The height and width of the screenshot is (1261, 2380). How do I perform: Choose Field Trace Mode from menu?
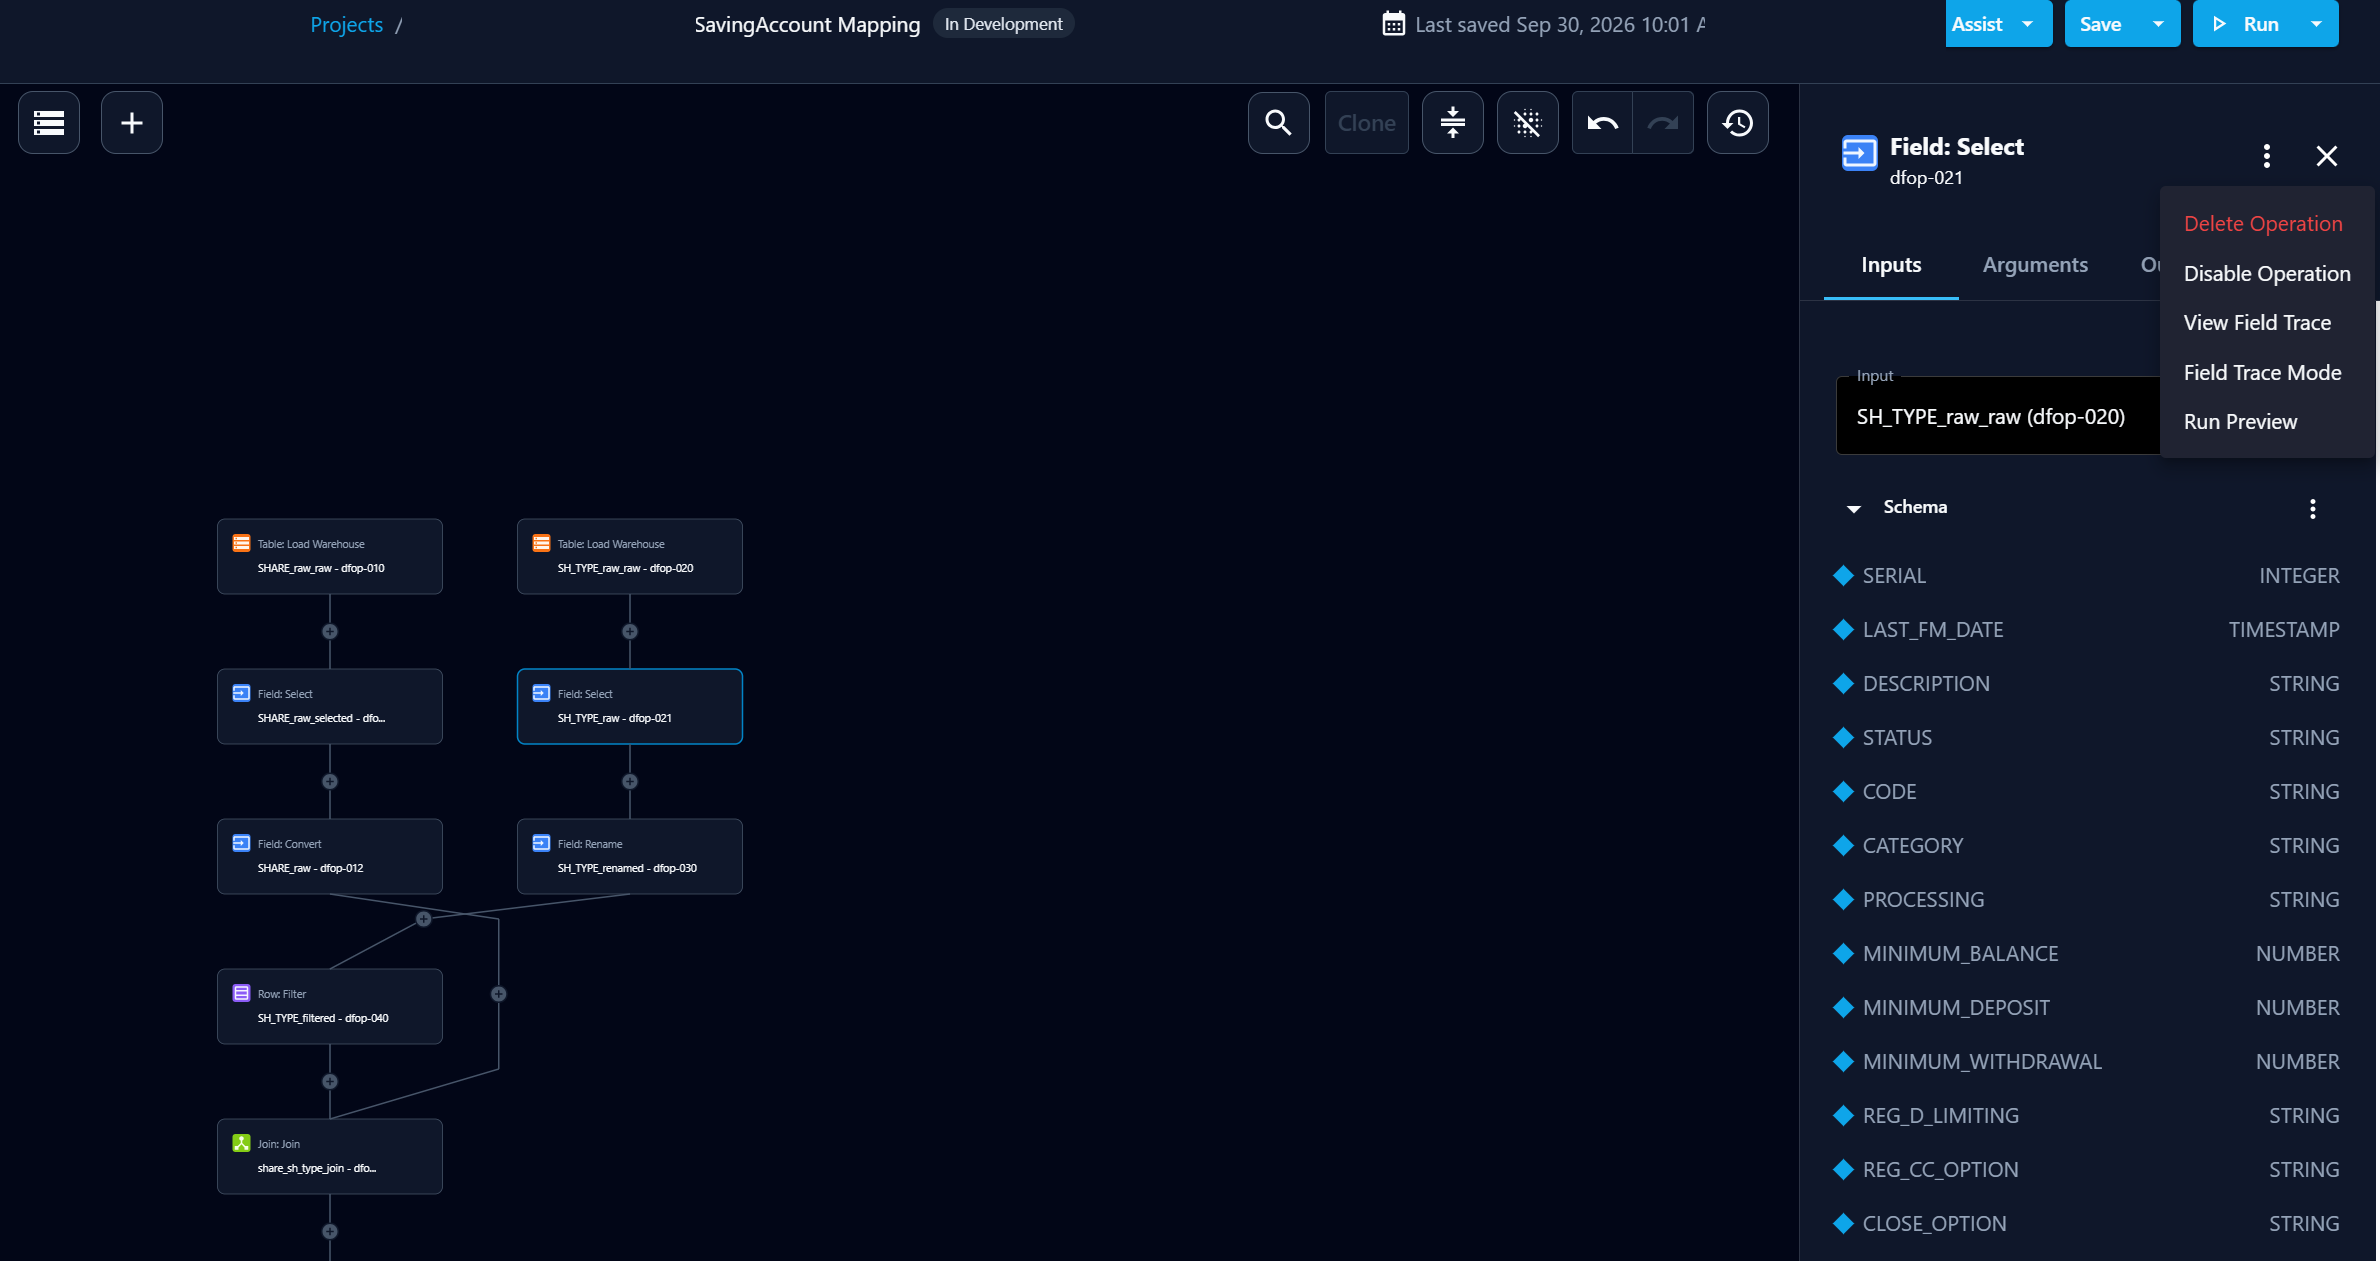pyautogui.click(x=2262, y=372)
